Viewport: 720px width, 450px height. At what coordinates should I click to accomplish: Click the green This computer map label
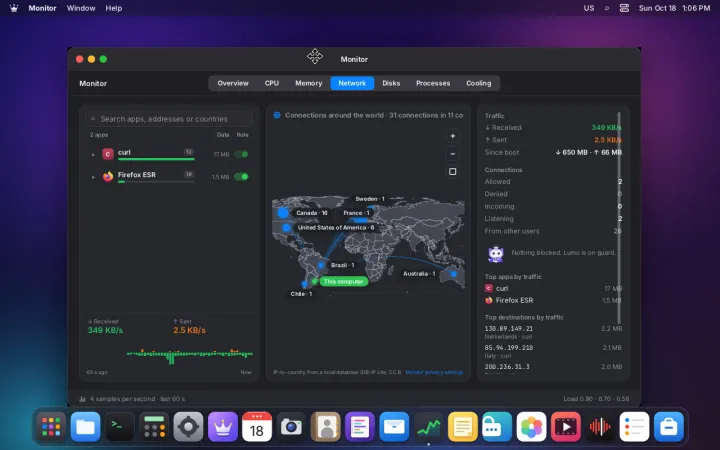point(343,281)
